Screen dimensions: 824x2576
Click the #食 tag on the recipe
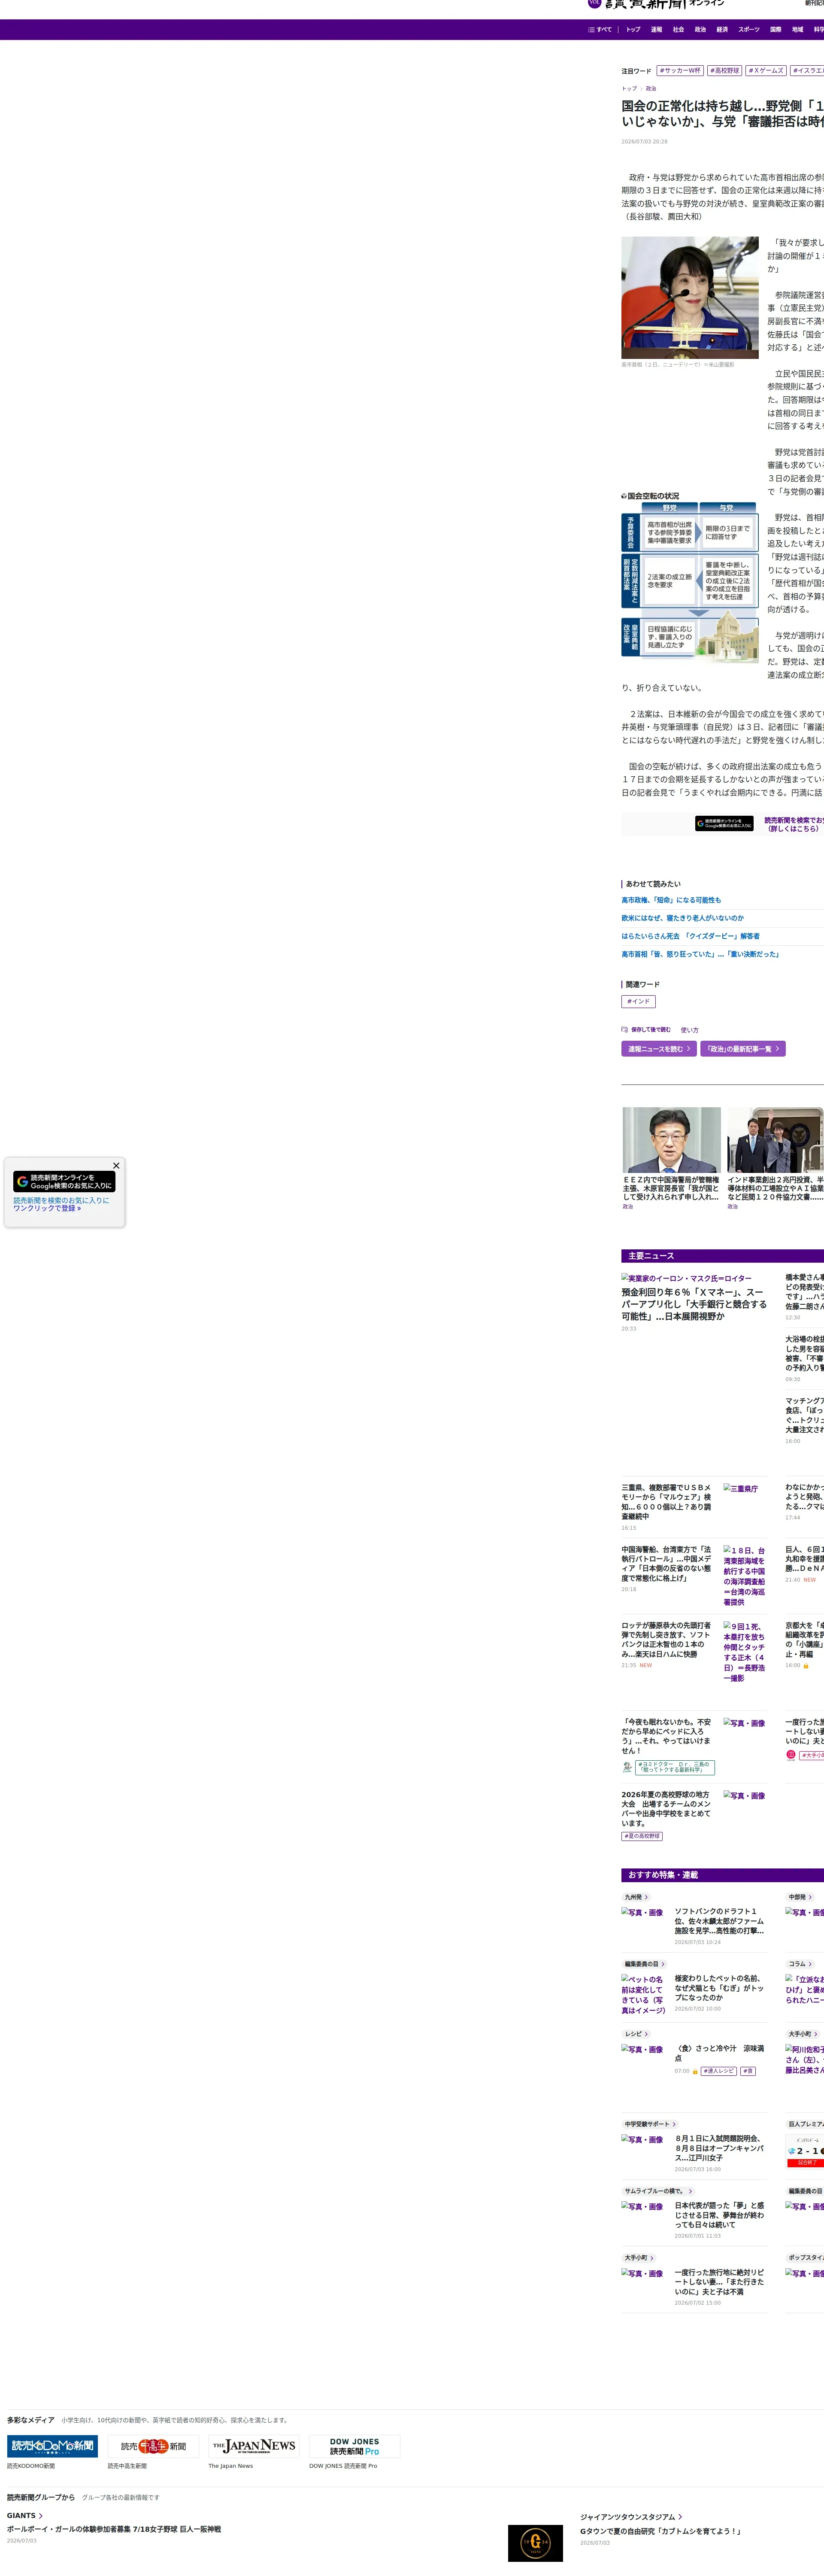pos(748,2071)
